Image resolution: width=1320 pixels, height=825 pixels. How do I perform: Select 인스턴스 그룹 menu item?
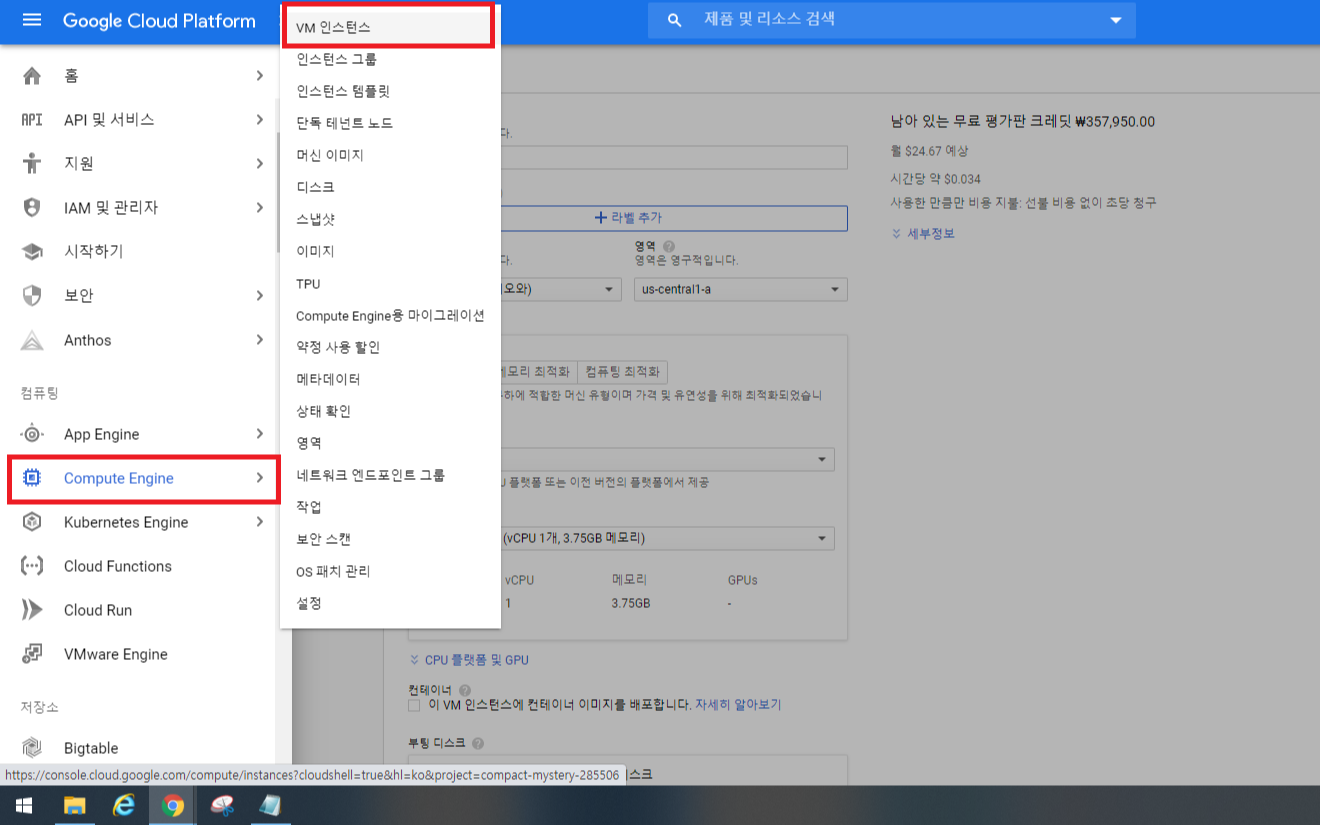pyautogui.click(x=390, y=59)
